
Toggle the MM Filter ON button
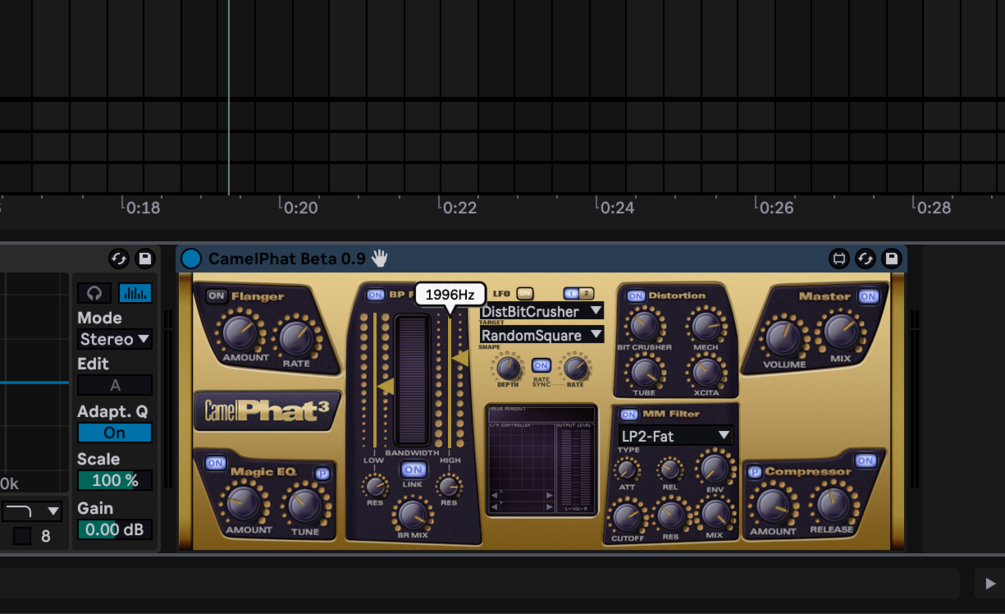point(629,414)
